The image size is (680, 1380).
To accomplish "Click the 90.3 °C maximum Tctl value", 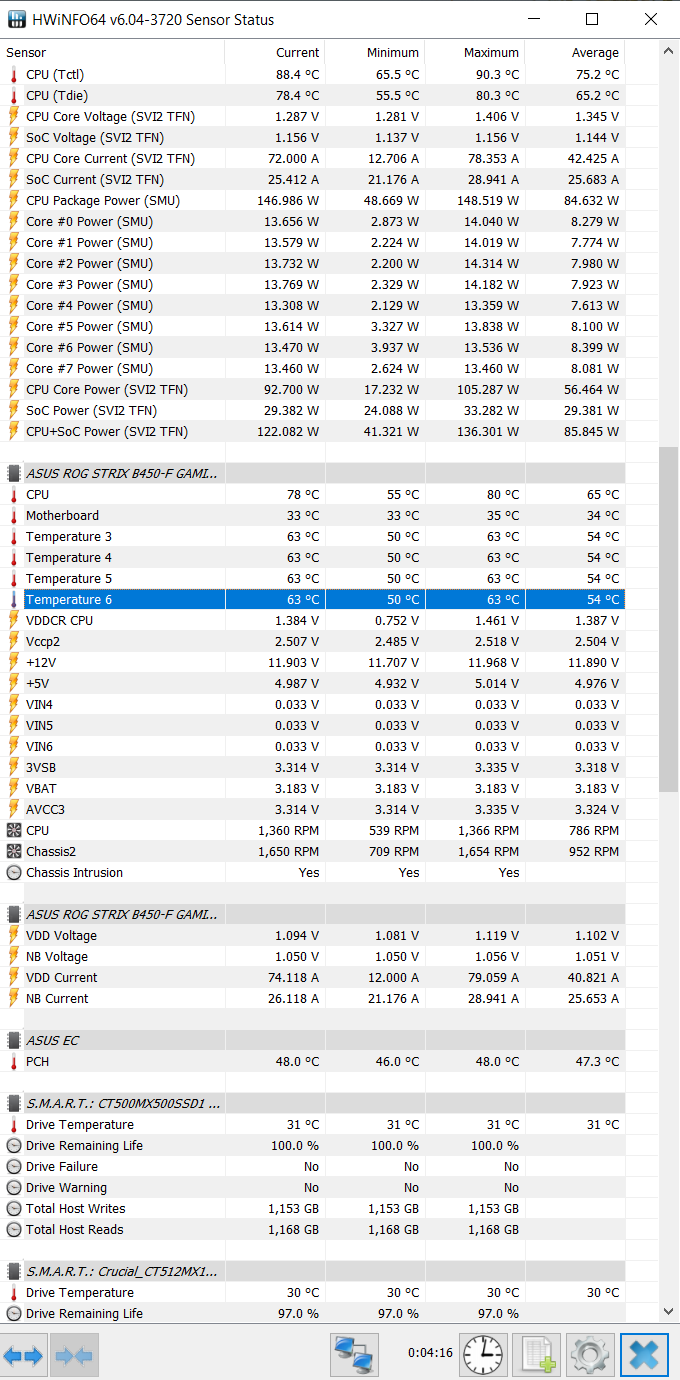I will [x=496, y=74].
